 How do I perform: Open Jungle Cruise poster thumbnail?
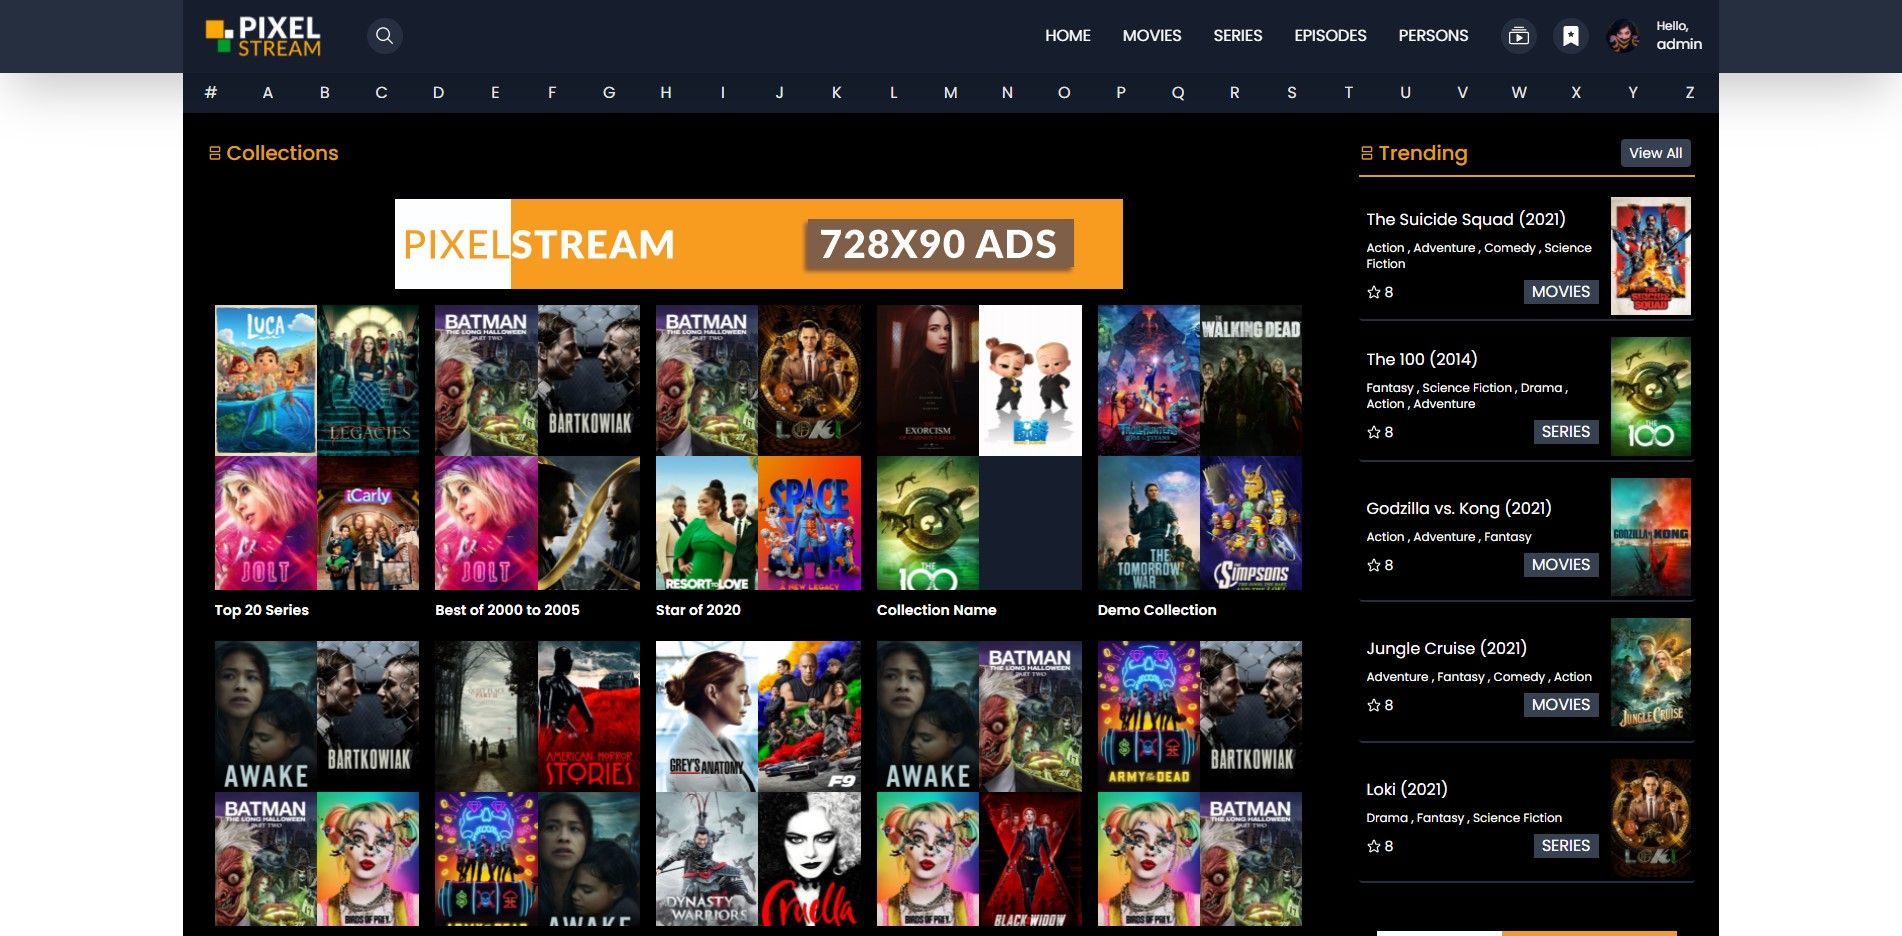click(x=1650, y=678)
